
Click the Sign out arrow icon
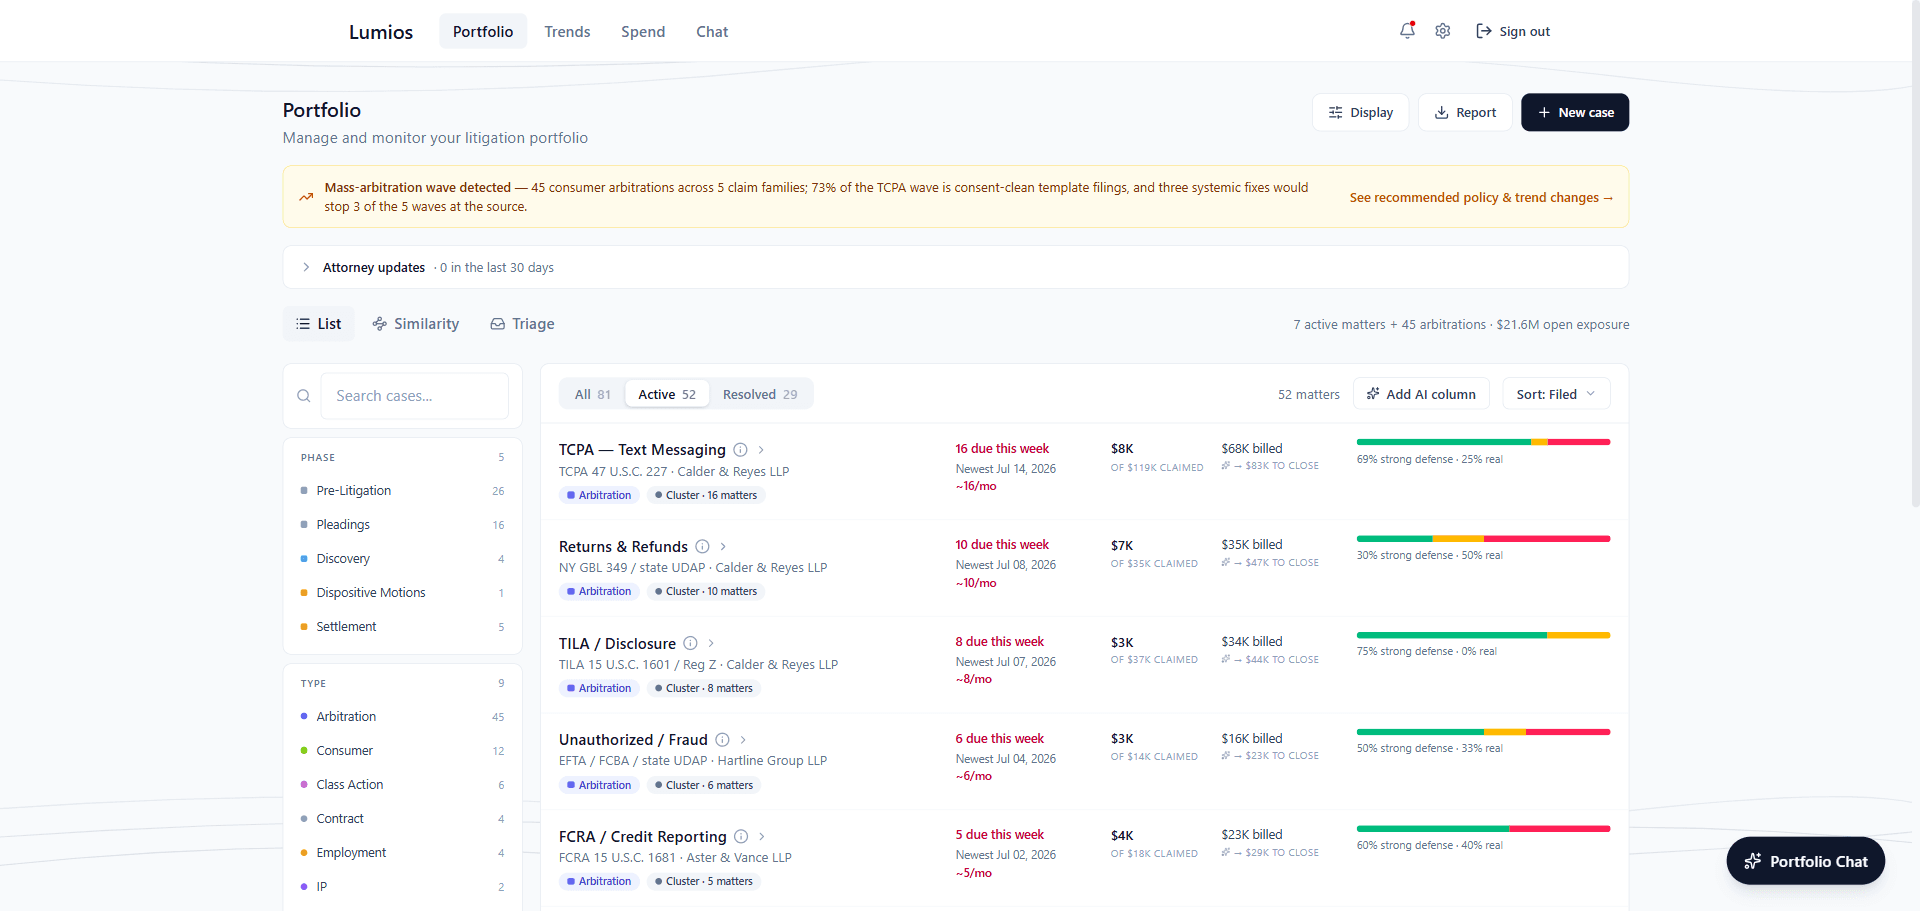1484,31
